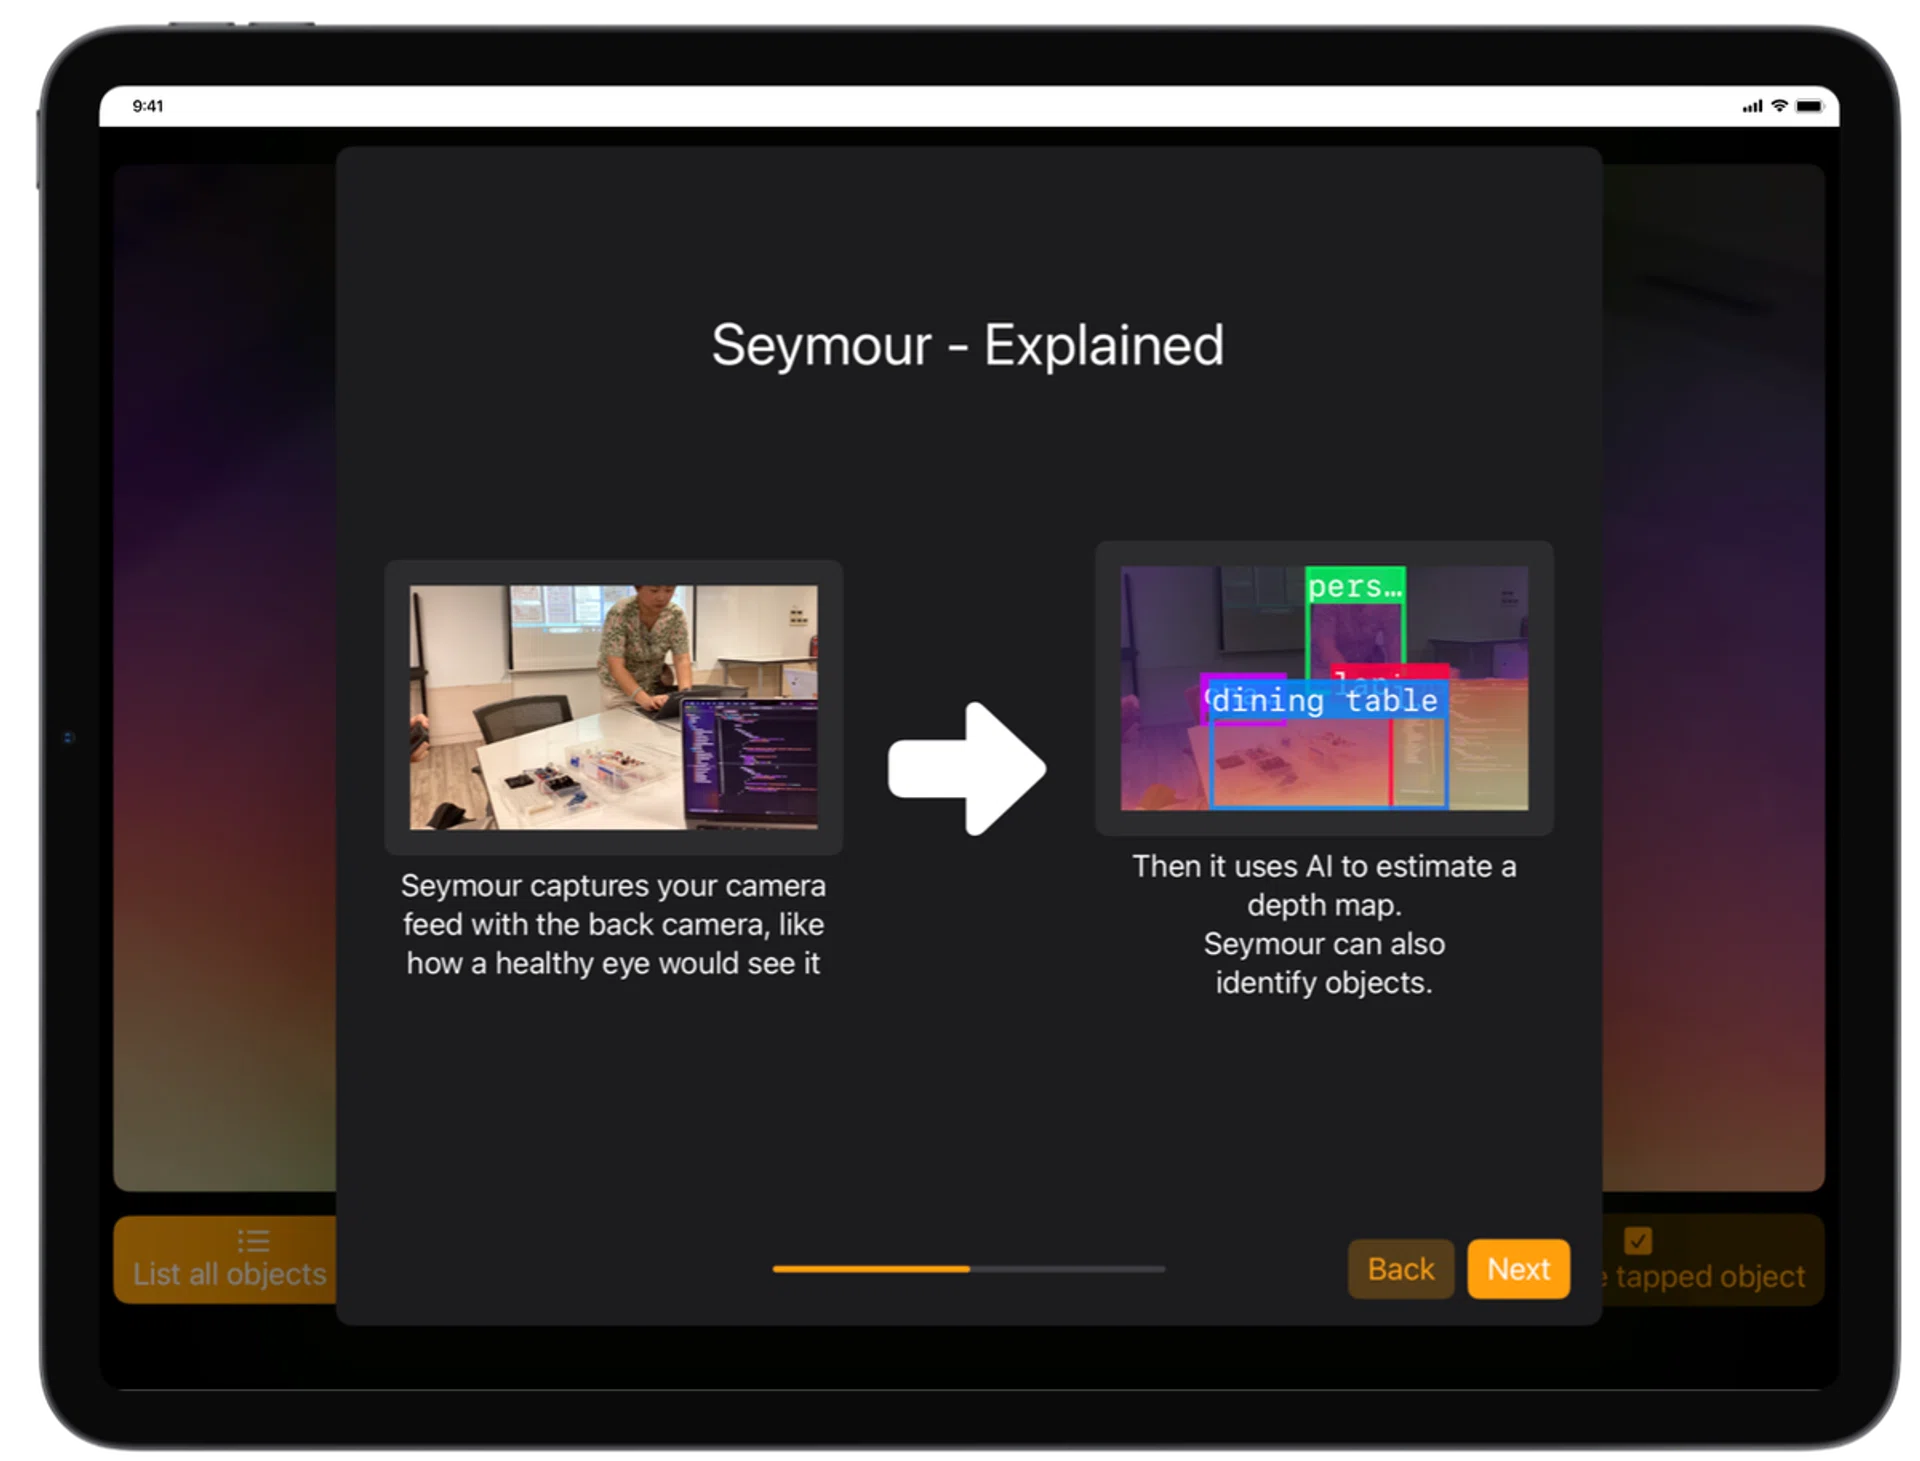Click the list icon above List all objects
The width and height of the screenshot is (1920, 1461).
253,1241
